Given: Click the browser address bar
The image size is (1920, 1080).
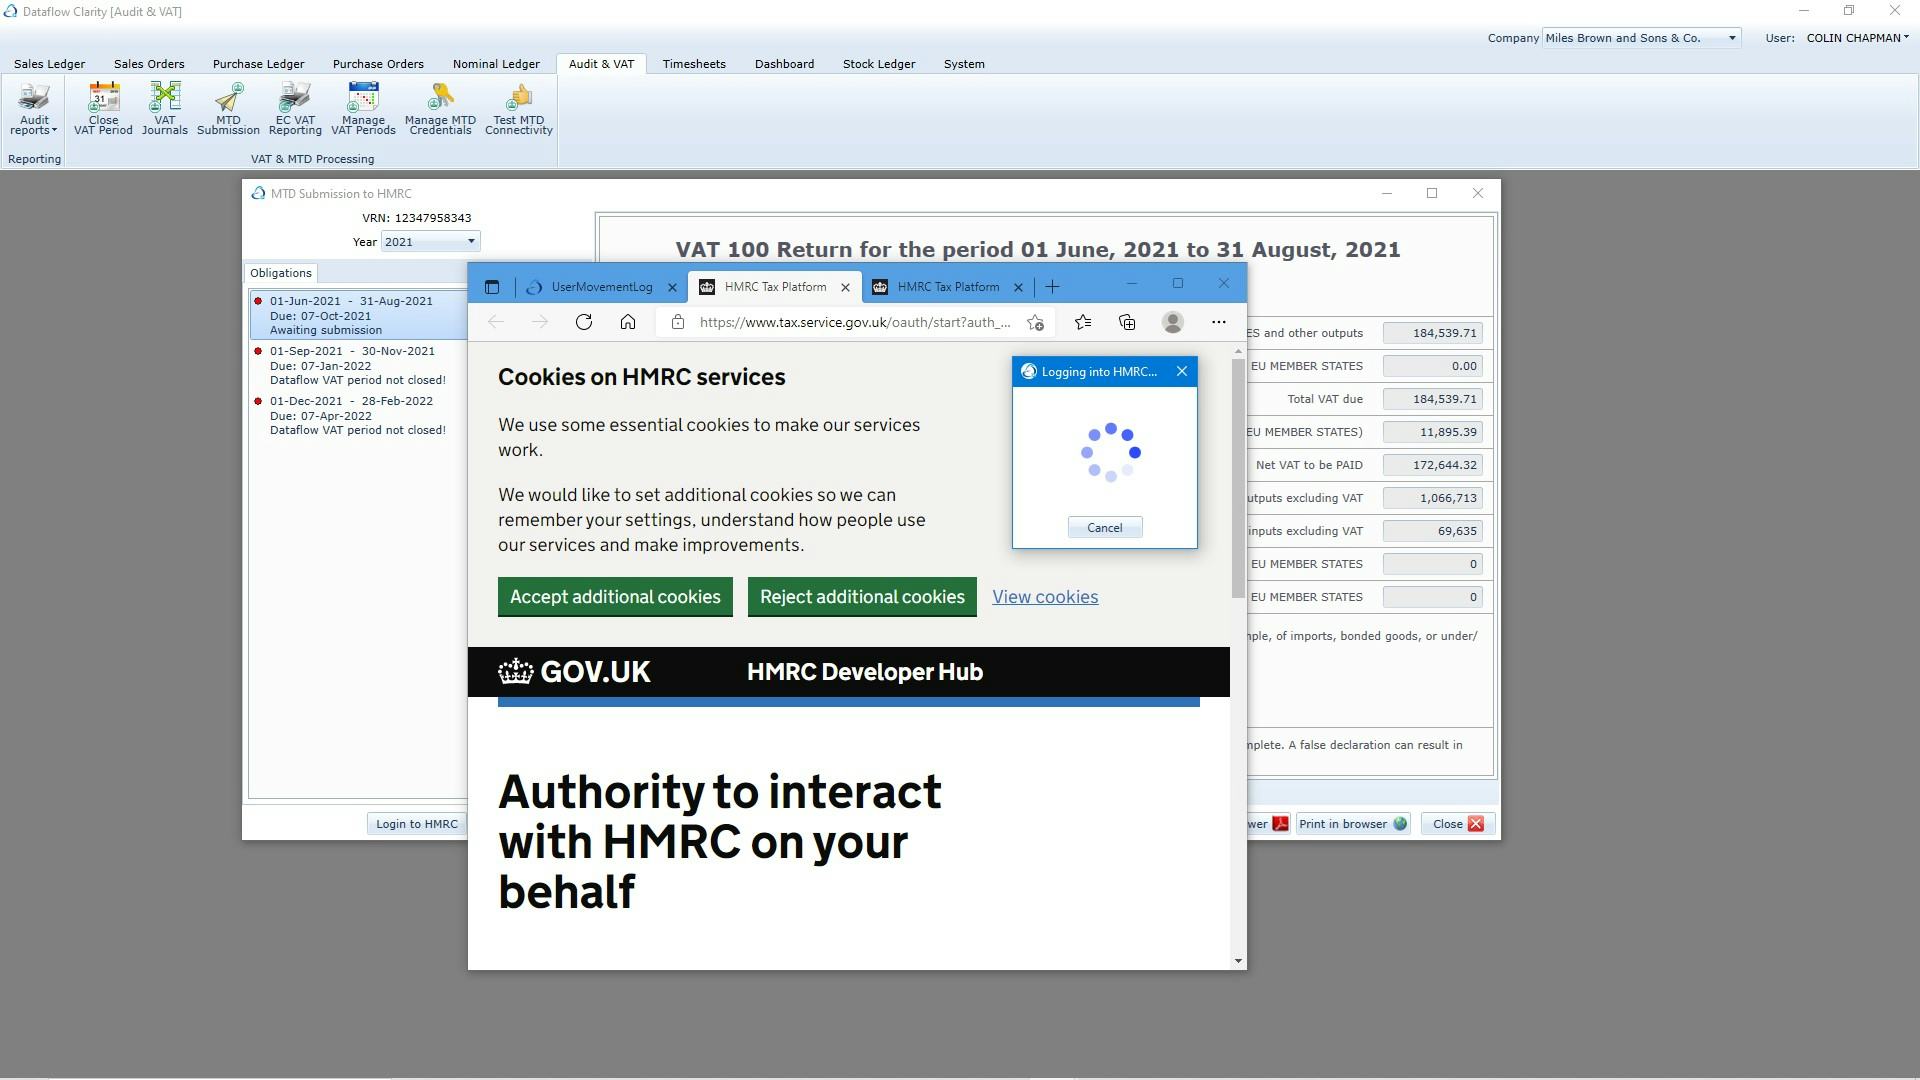Looking at the screenshot, I should [853, 322].
